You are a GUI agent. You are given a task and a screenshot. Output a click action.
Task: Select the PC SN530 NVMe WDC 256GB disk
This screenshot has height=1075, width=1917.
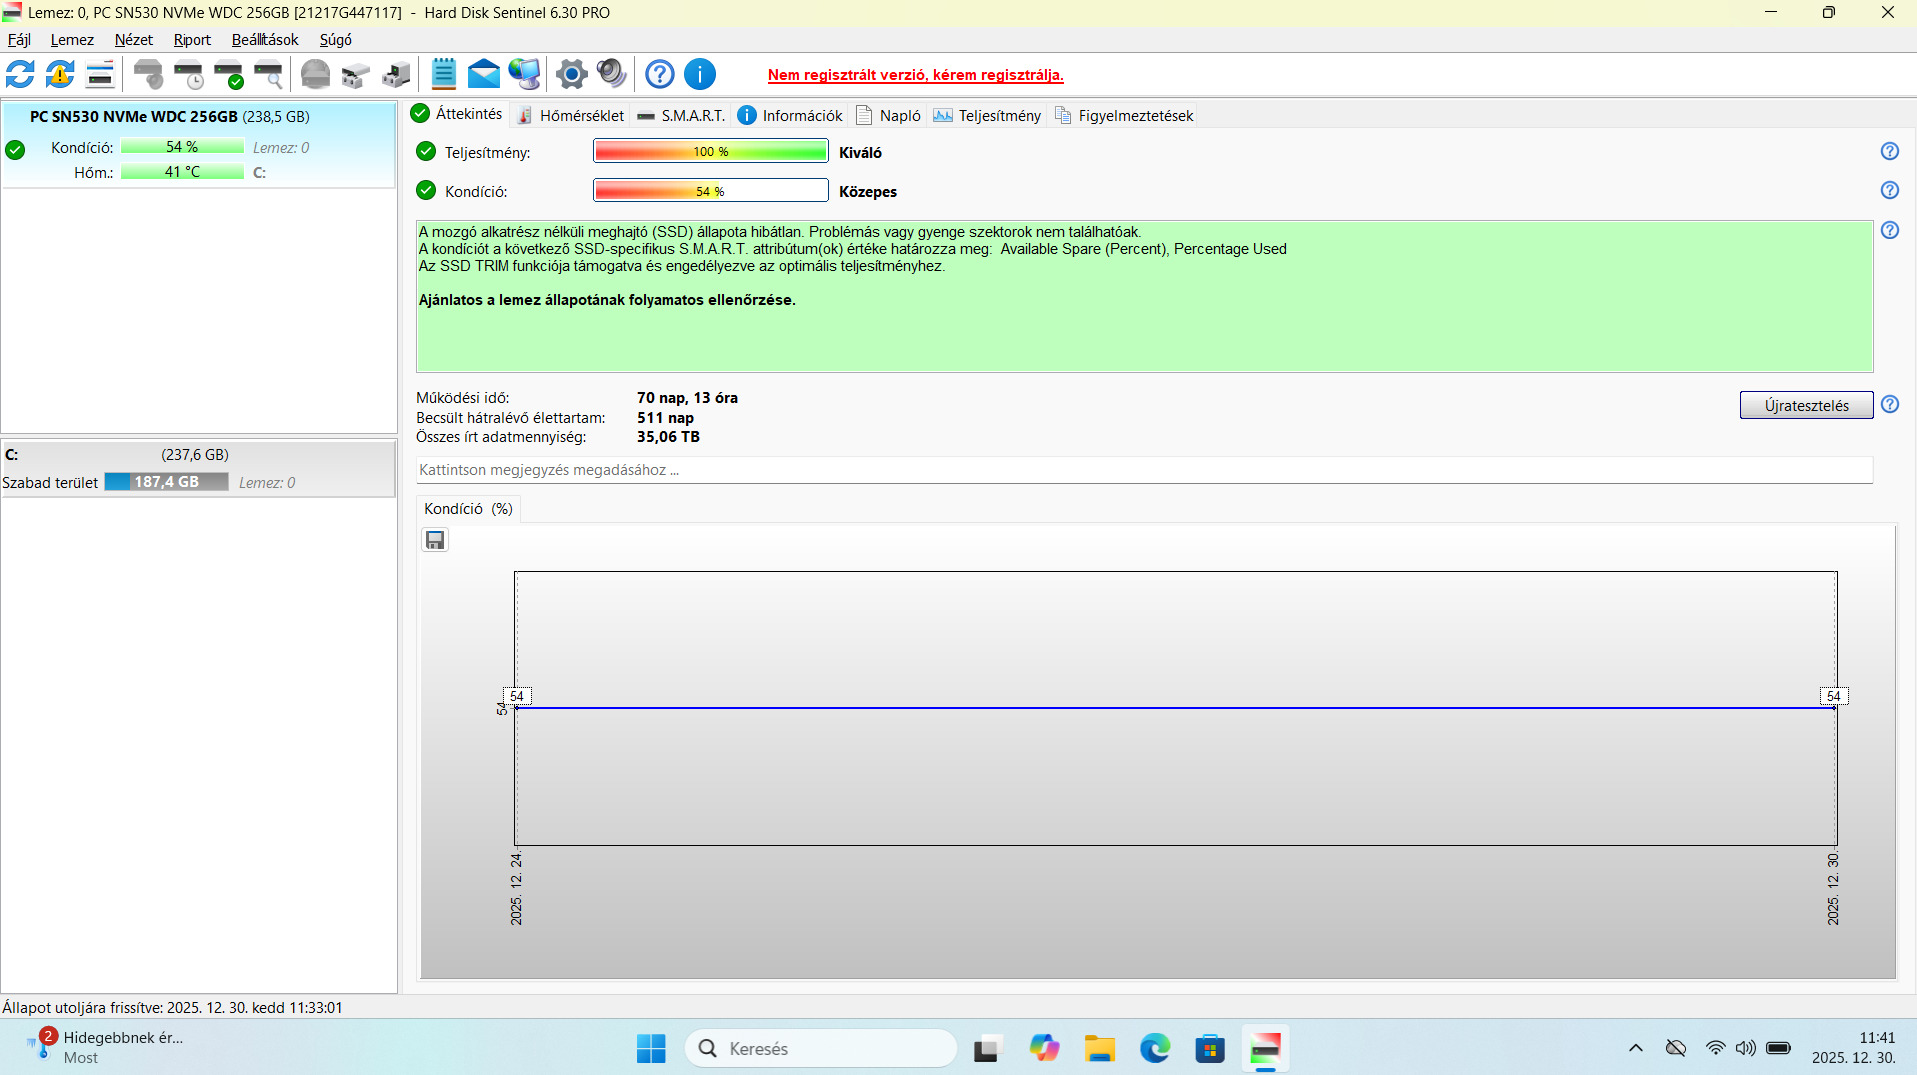coord(198,145)
